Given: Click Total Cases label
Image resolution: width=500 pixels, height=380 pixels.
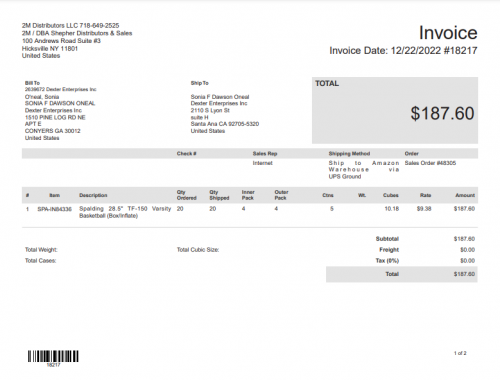Looking at the screenshot, I should pyautogui.click(x=40, y=261).
